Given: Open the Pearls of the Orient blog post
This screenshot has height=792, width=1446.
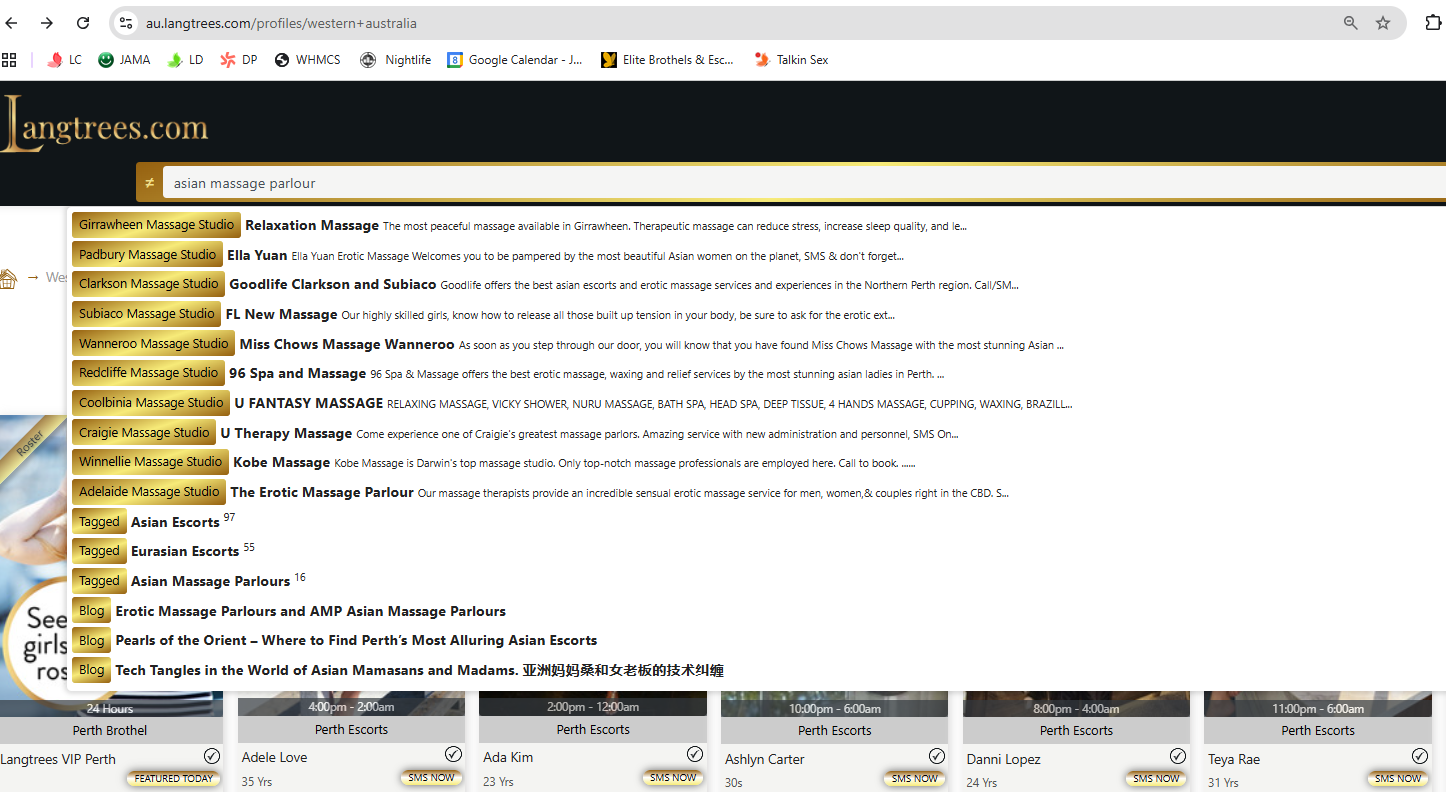Looking at the screenshot, I should click(356, 640).
